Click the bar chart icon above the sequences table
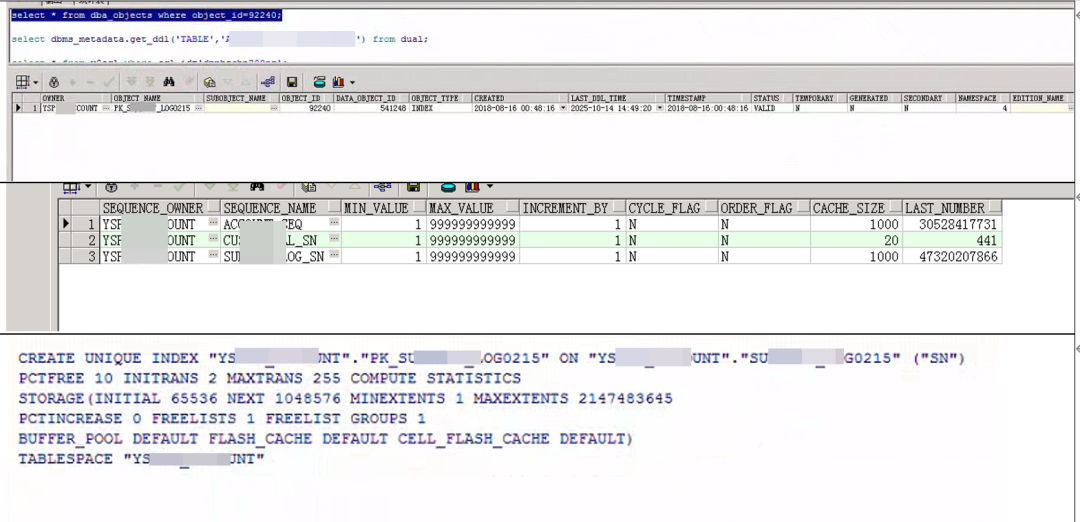The image size is (1080, 522). tap(472, 187)
